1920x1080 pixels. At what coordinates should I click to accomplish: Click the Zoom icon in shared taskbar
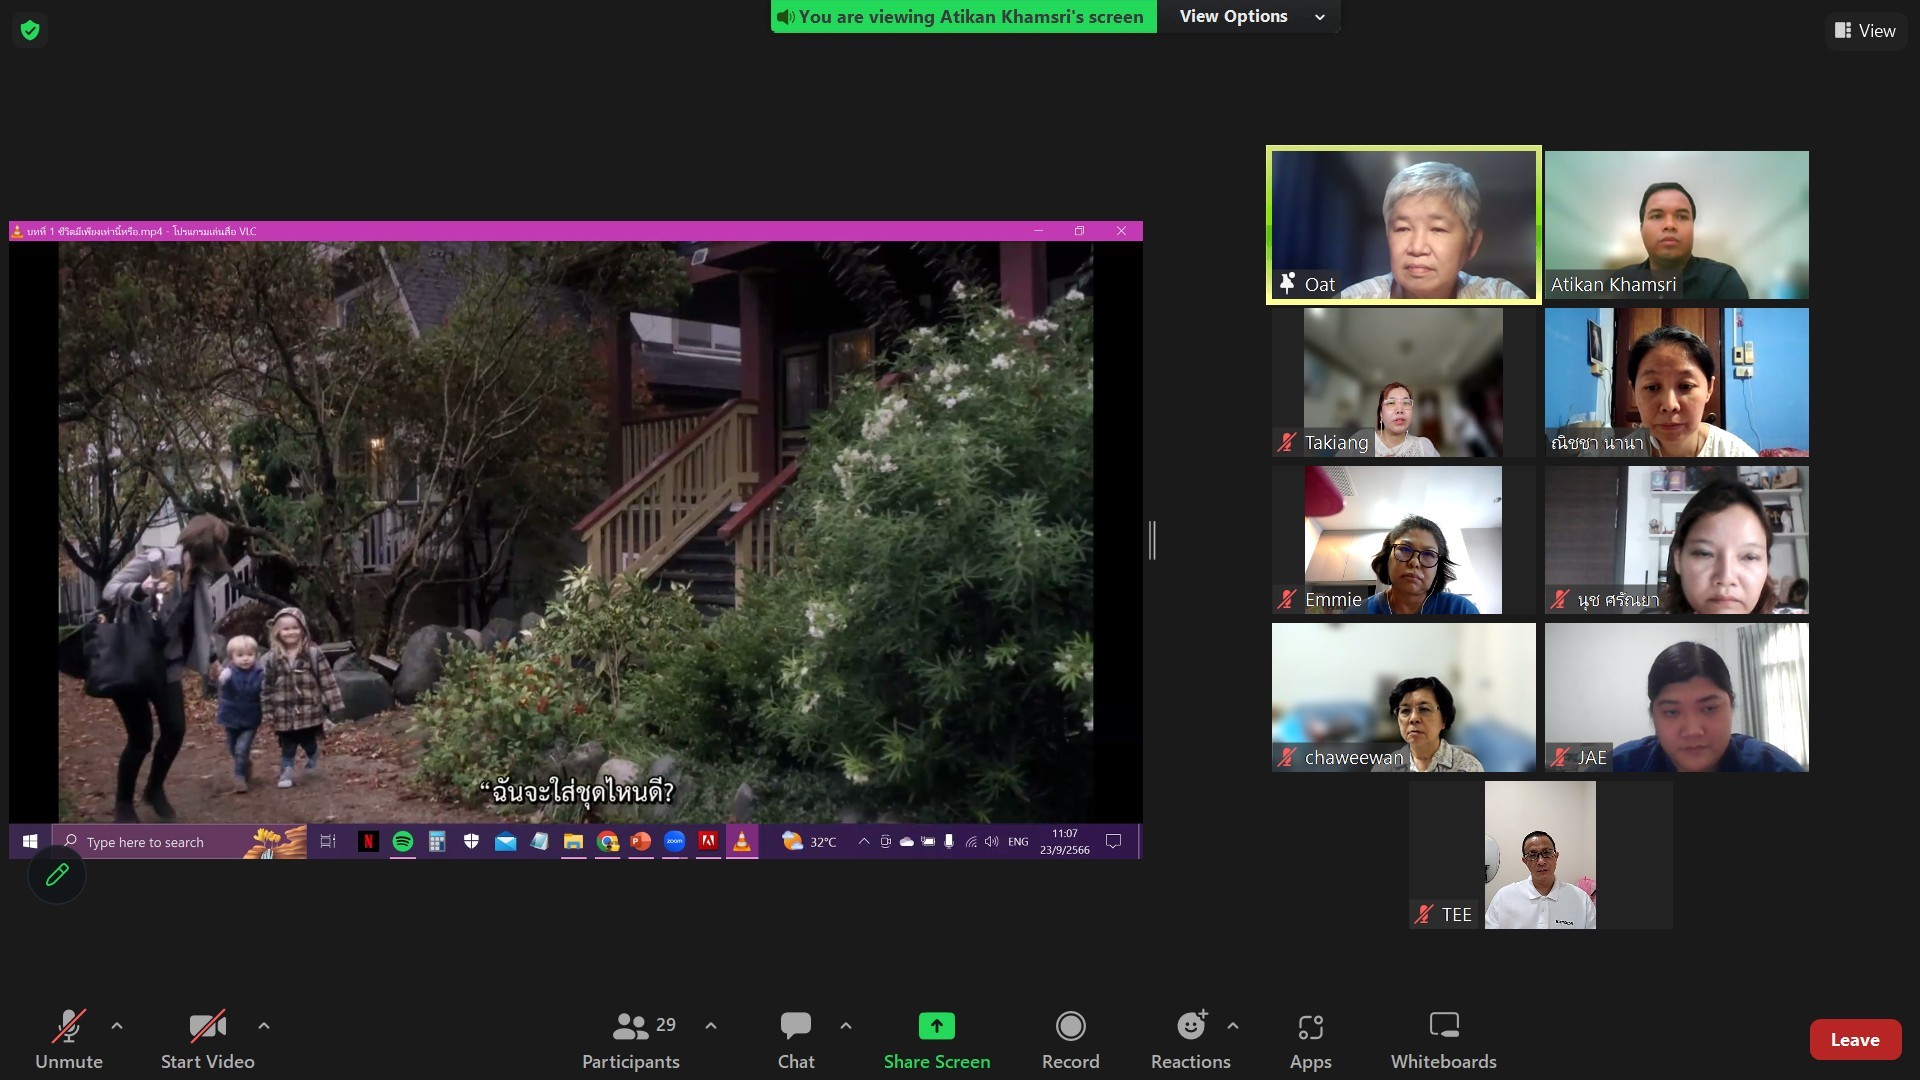pyautogui.click(x=675, y=842)
